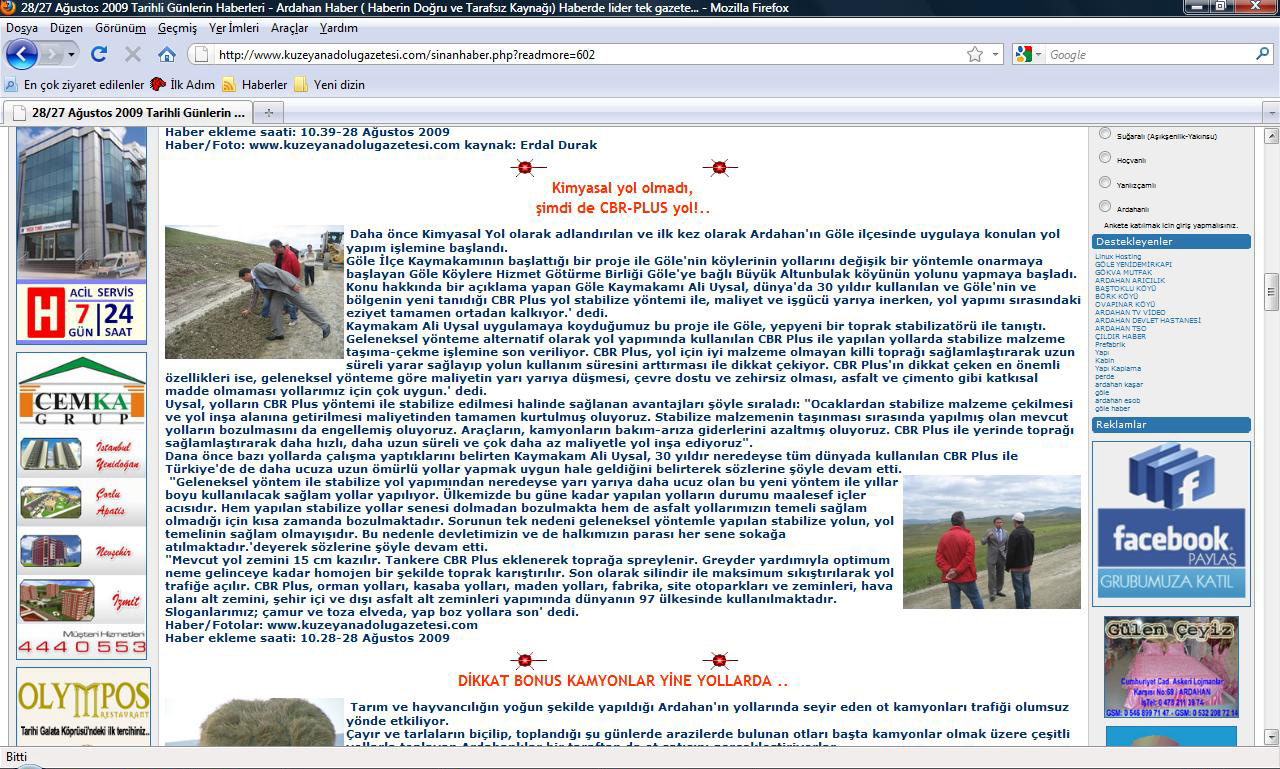1280x769 pixels.
Task: Open the Geçmiş menu
Action: [x=178, y=28]
